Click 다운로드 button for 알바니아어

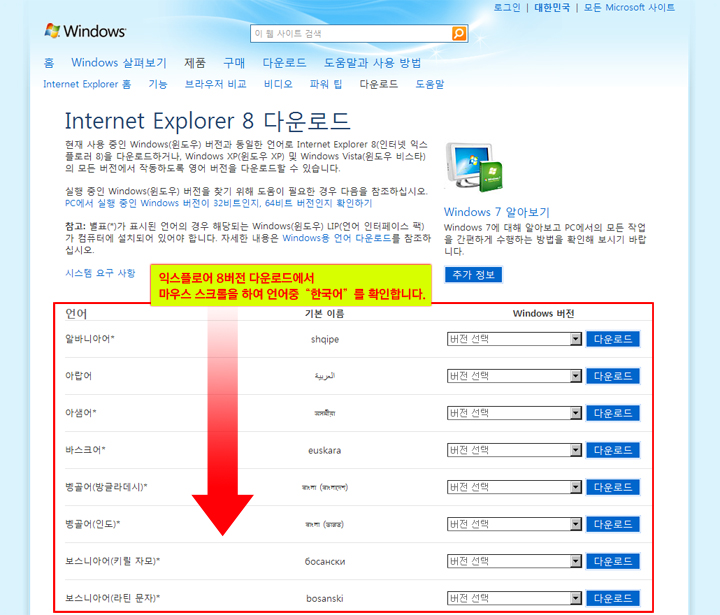tap(613, 339)
